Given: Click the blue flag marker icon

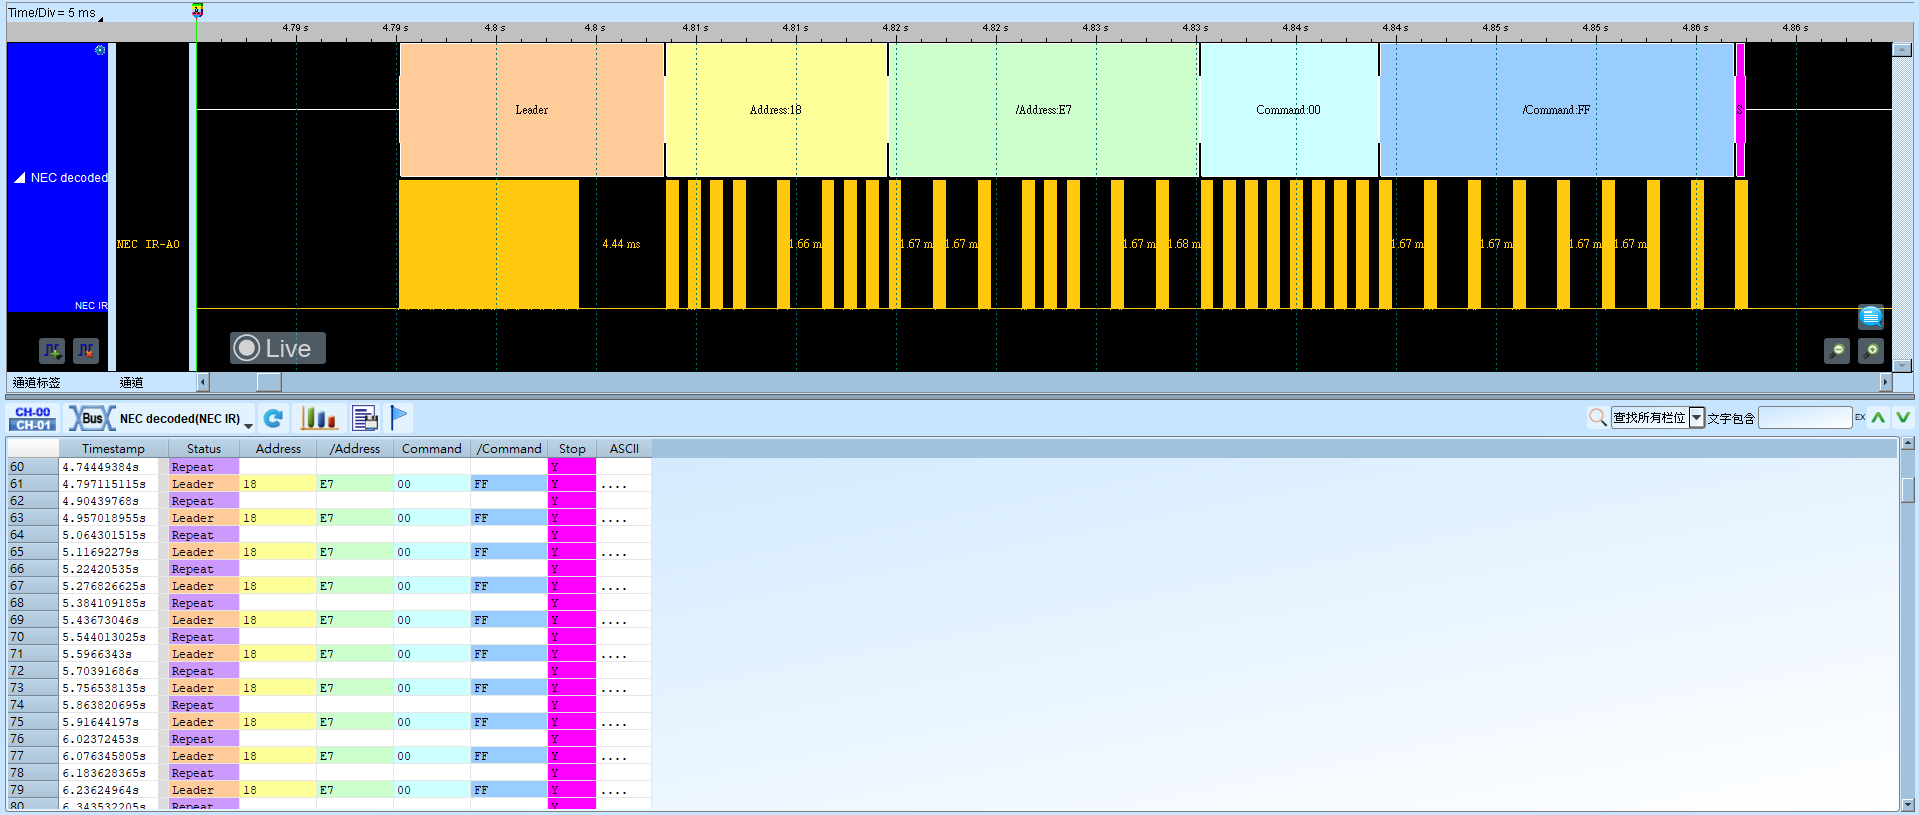Looking at the screenshot, I should [x=399, y=417].
